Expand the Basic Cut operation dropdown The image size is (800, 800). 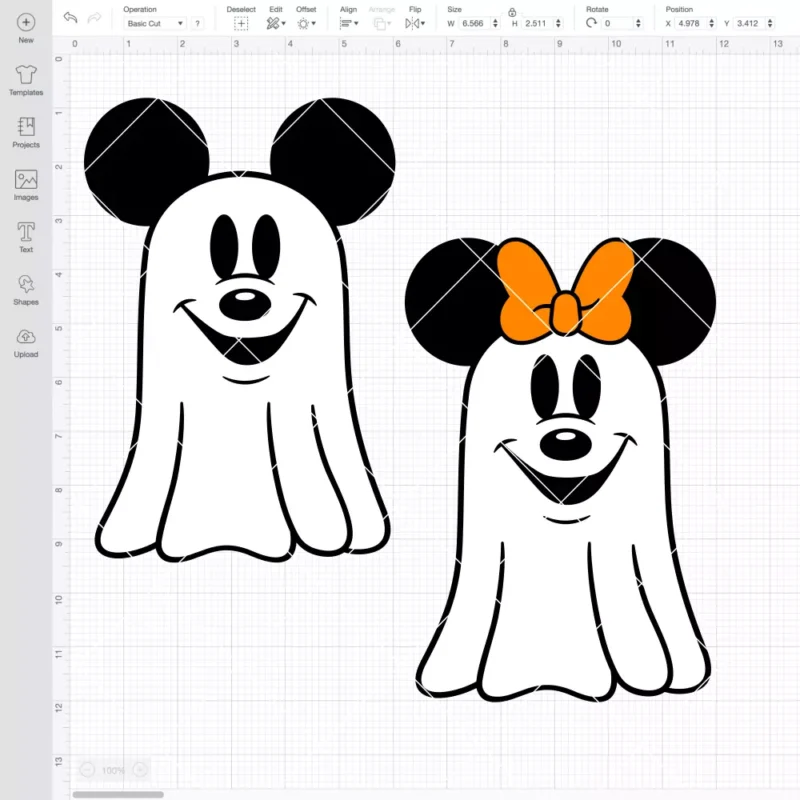pos(155,23)
